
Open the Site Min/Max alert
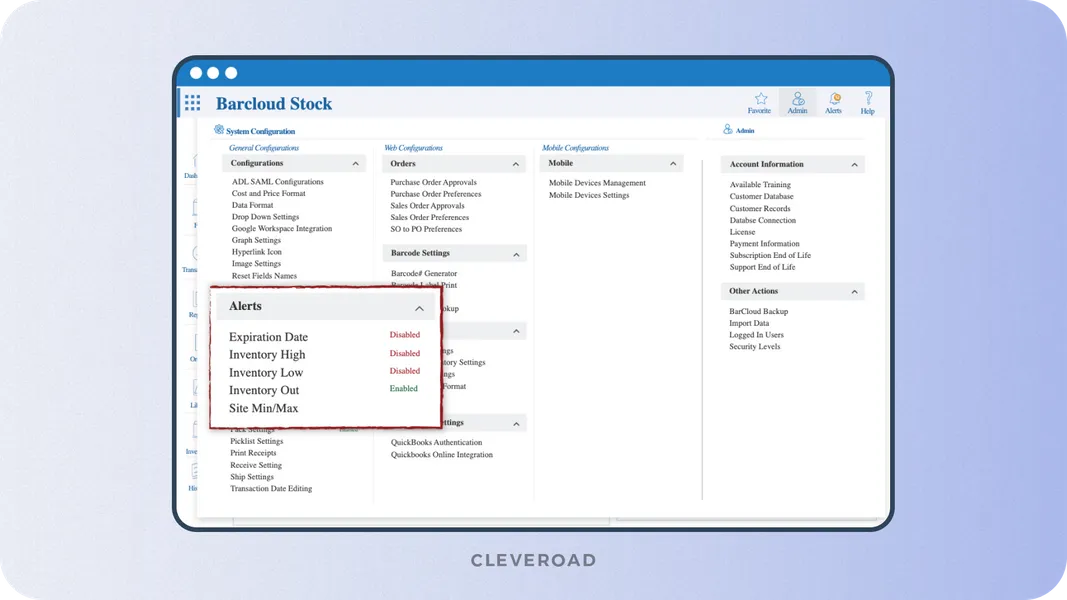[263, 409]
